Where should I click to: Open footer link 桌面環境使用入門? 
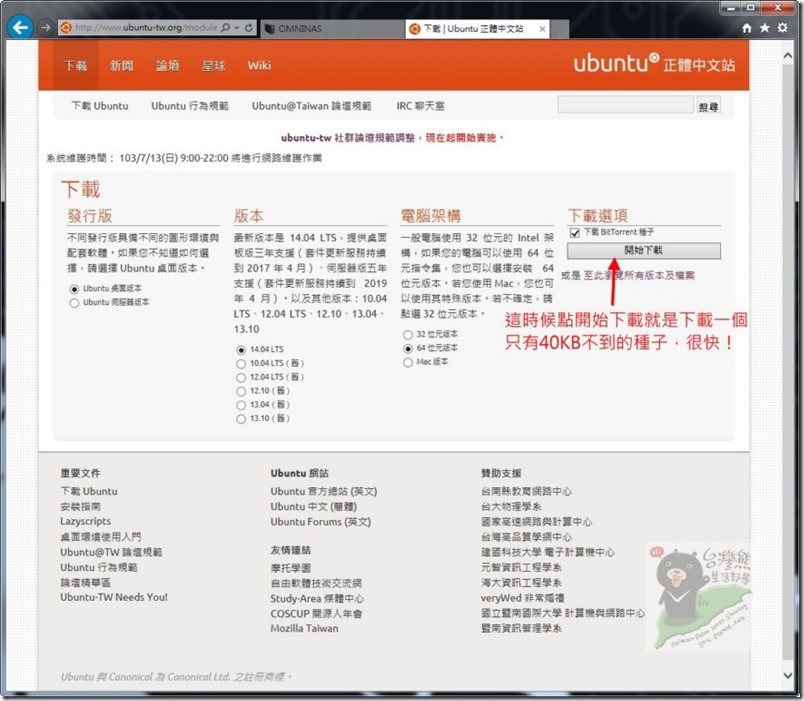click(100, 536)
